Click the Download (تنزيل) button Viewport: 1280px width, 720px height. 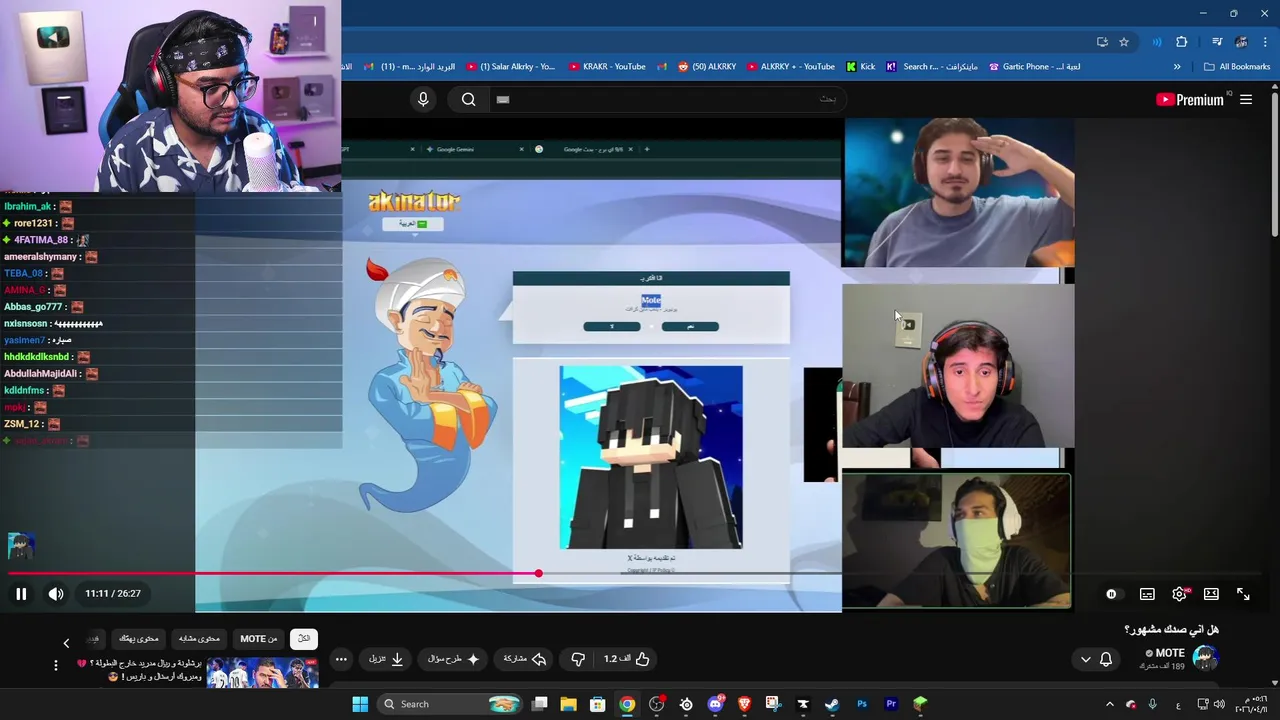tap(386, 659)
